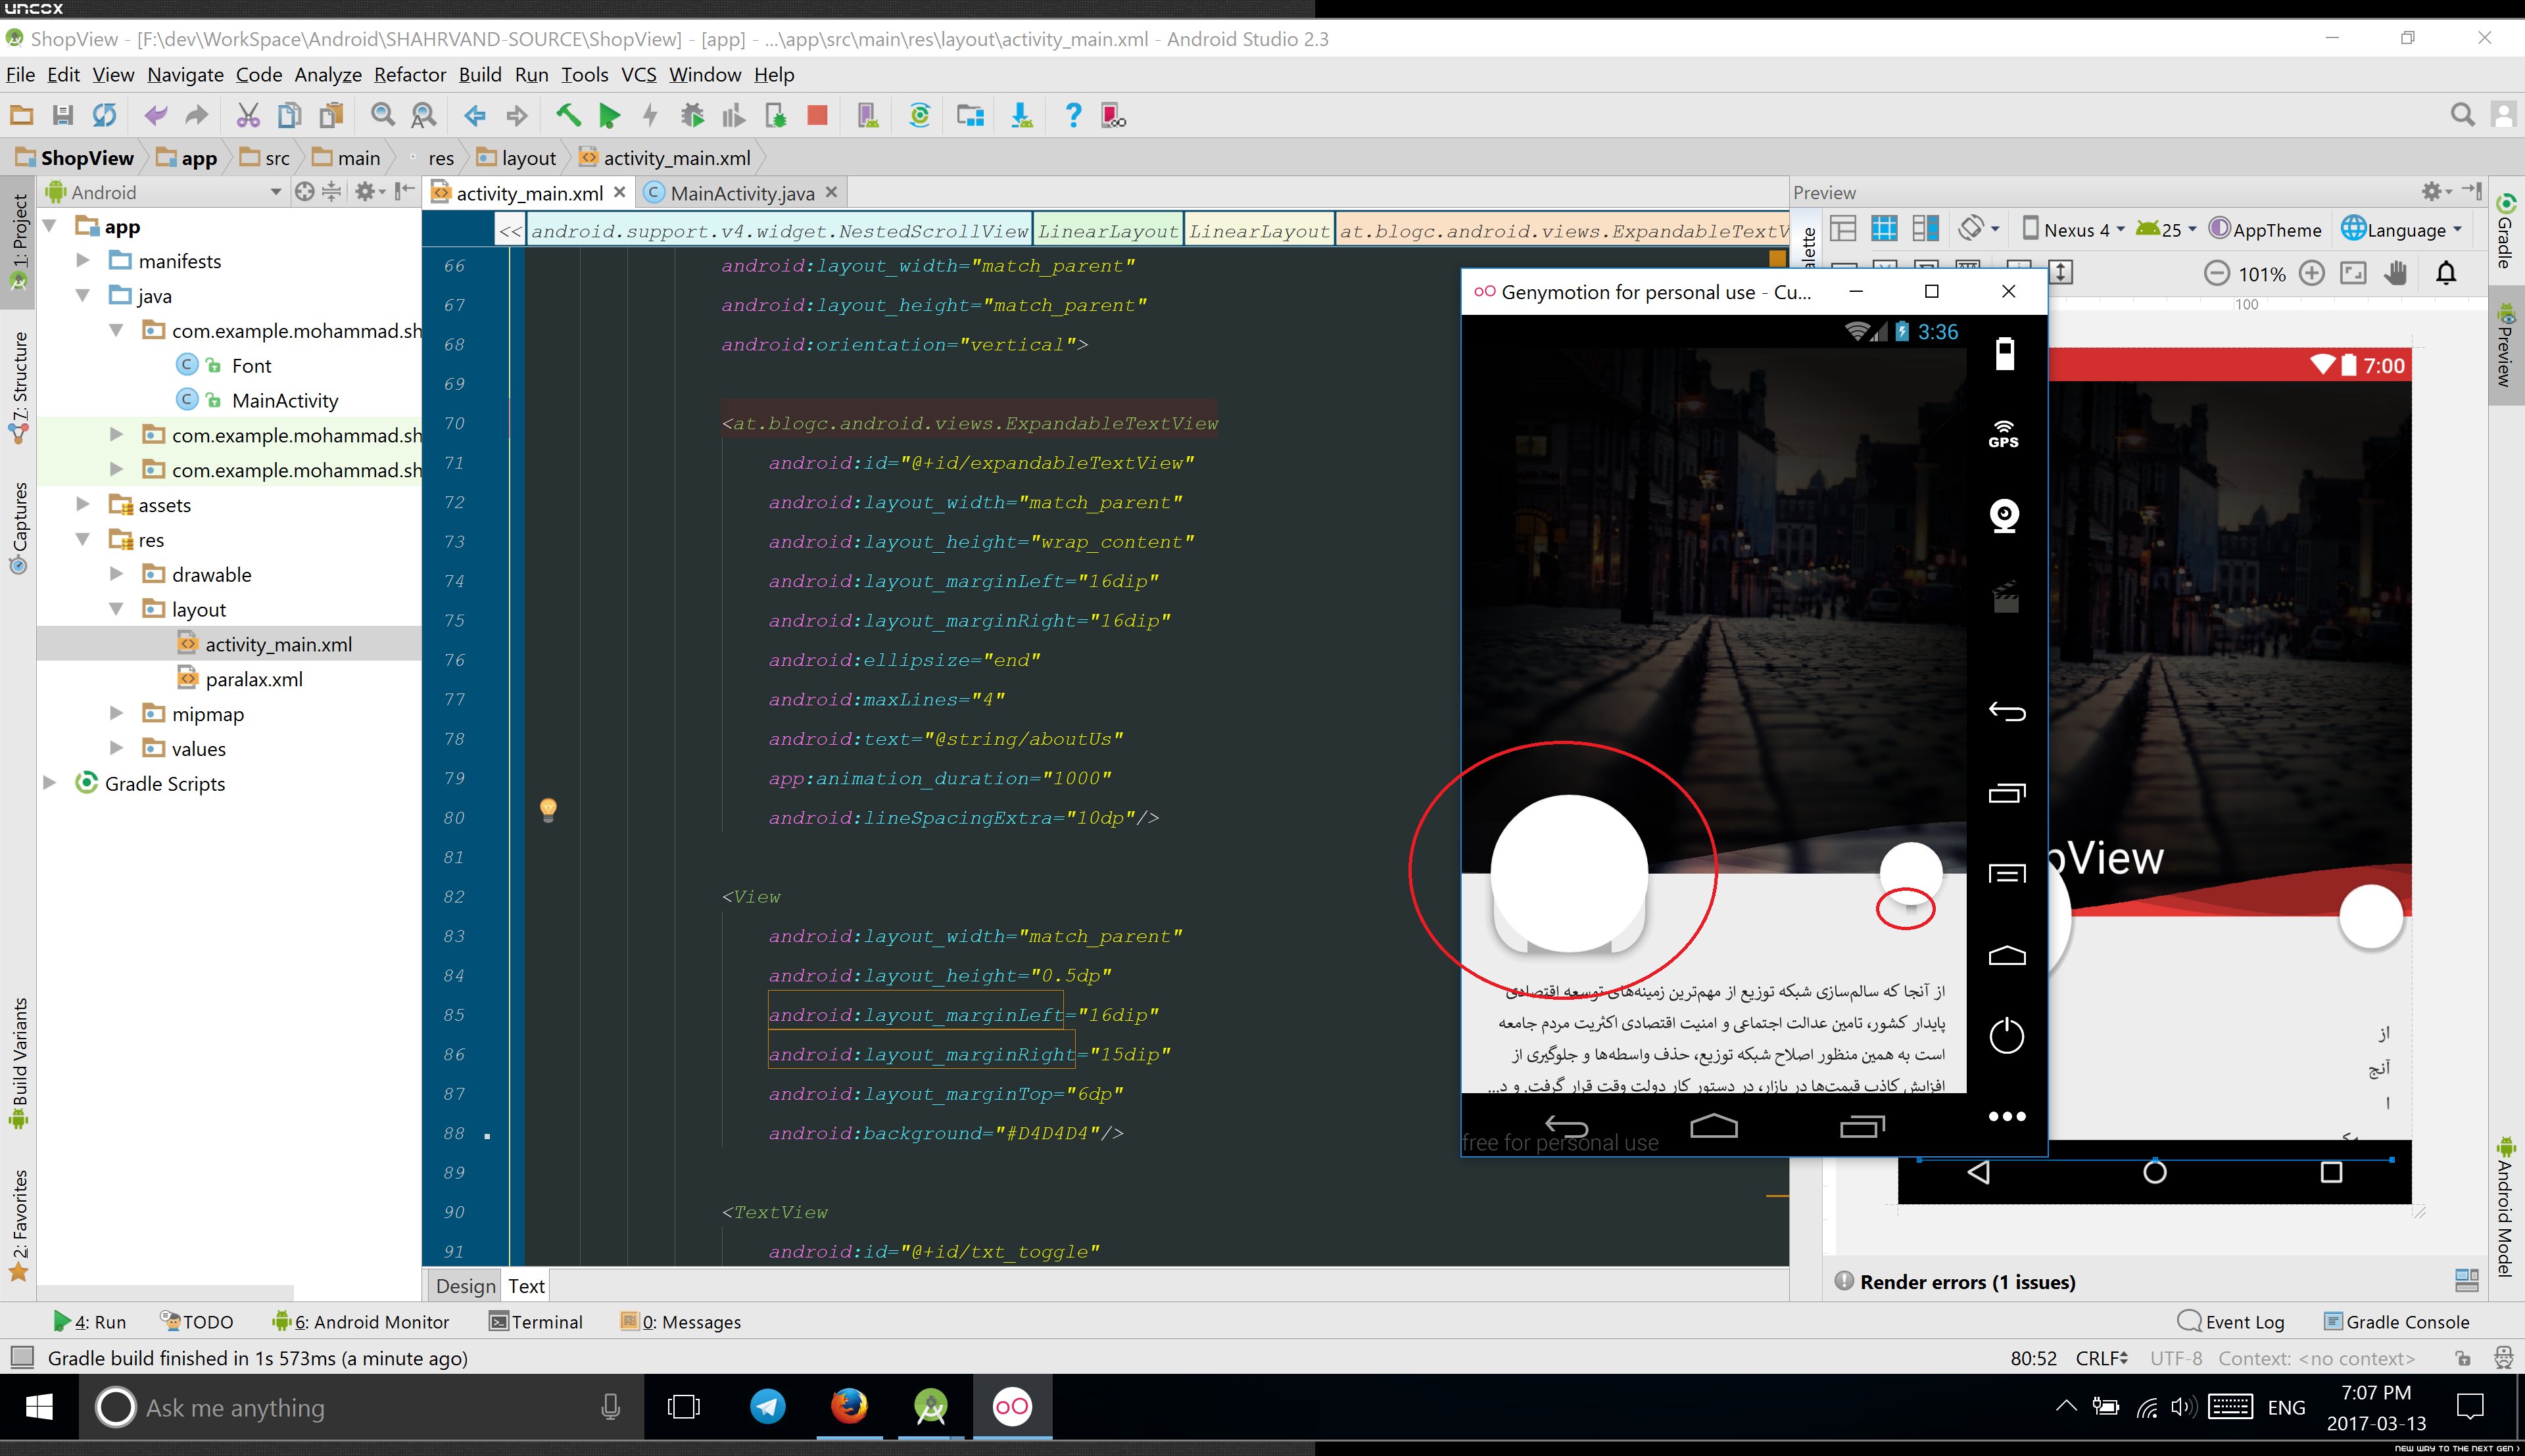
Task: Expand the manifests folder
Action: (x=83, y=261)
